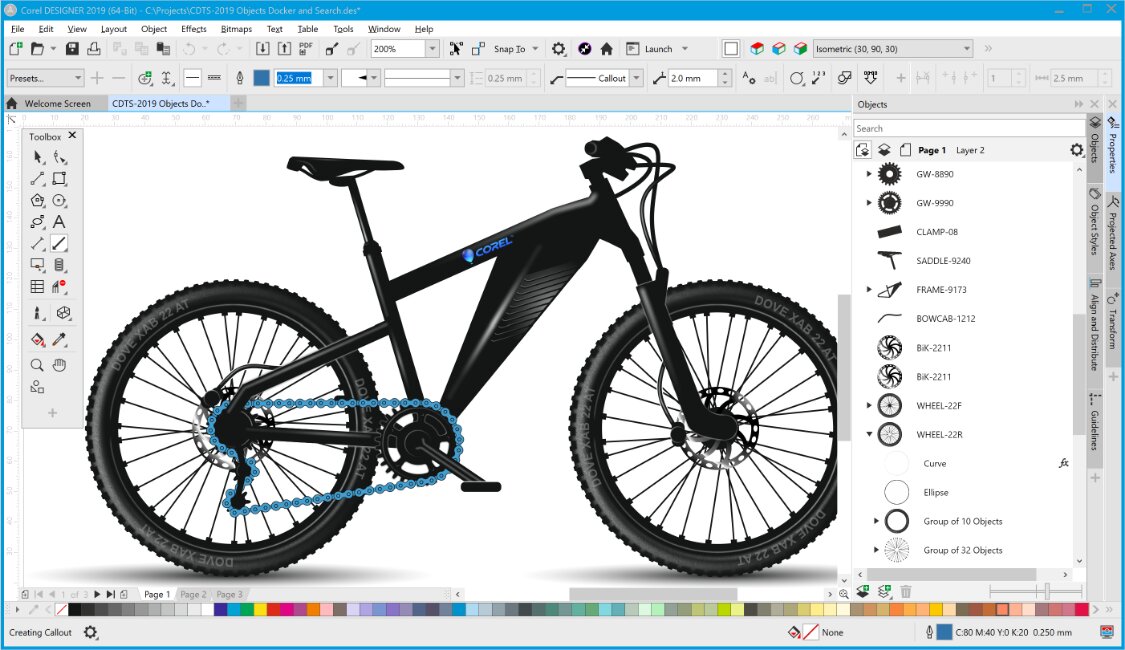Select the Pan hand tool
The image size is (1125, 650).
click(60, 365)
